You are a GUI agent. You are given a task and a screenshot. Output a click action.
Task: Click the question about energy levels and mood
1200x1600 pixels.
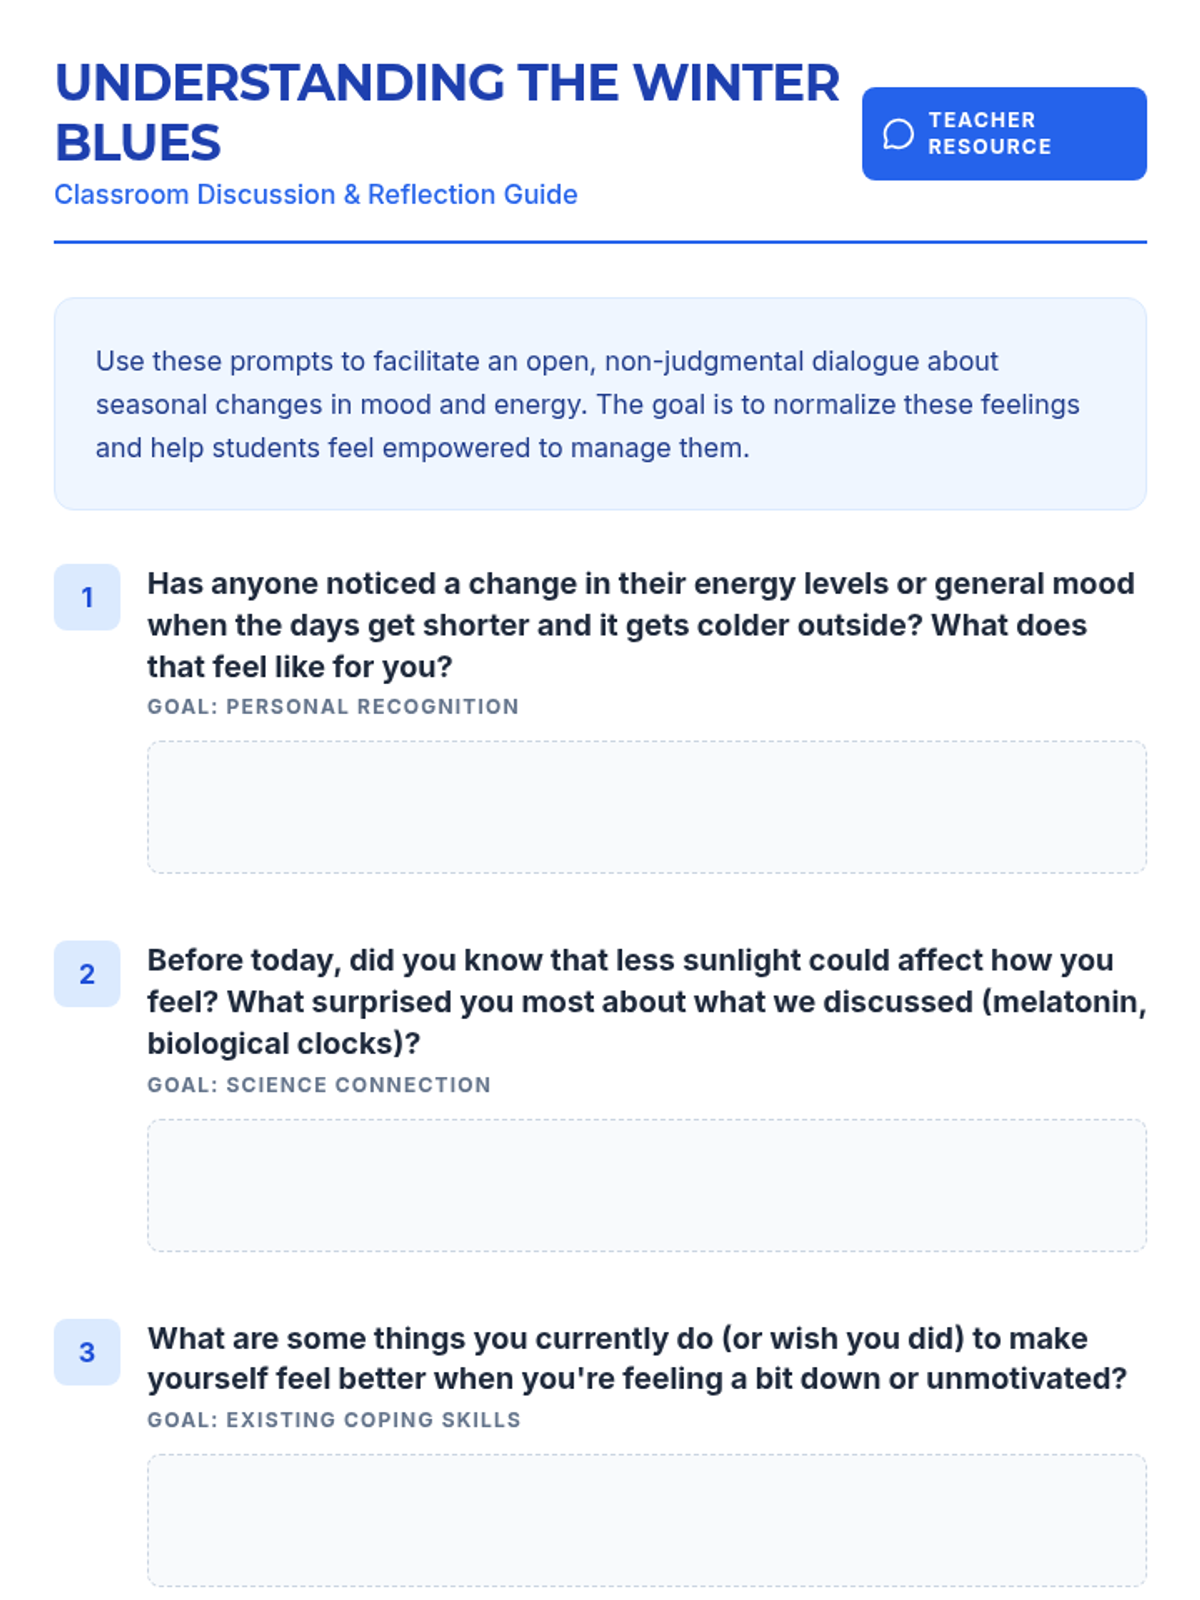[x=640, y=625]
